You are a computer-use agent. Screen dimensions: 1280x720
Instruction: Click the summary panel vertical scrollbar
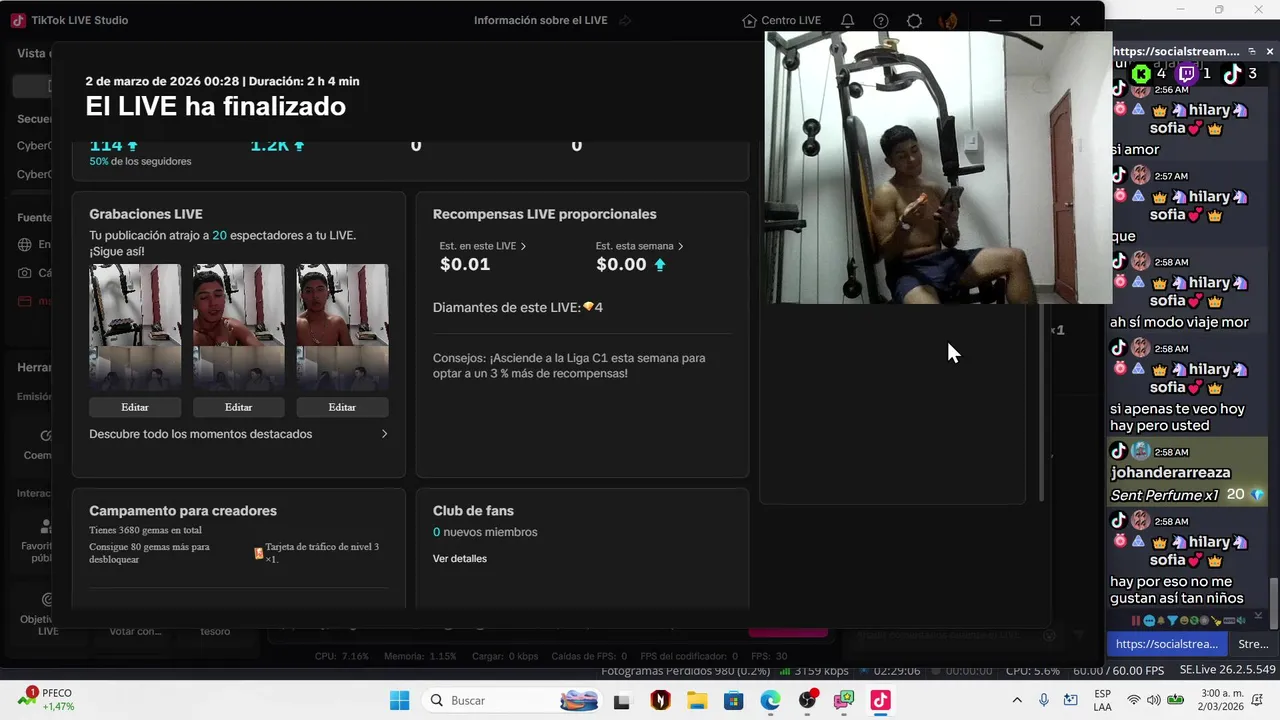click(x=1040, y=400)
